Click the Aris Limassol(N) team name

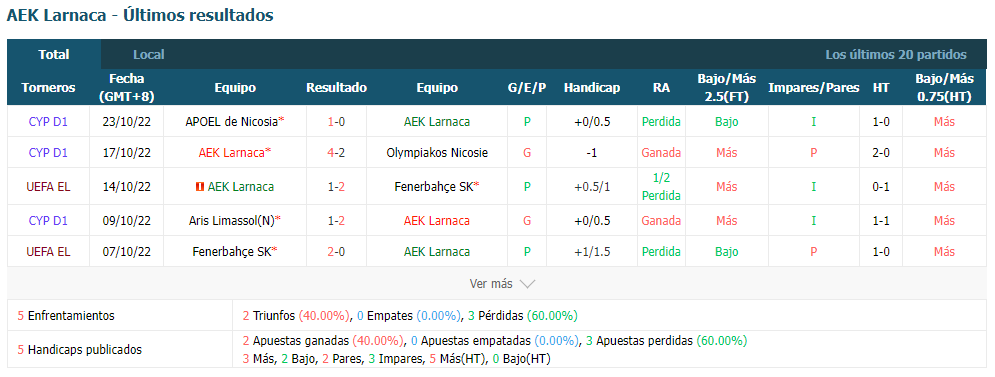[x=232, y=220]
